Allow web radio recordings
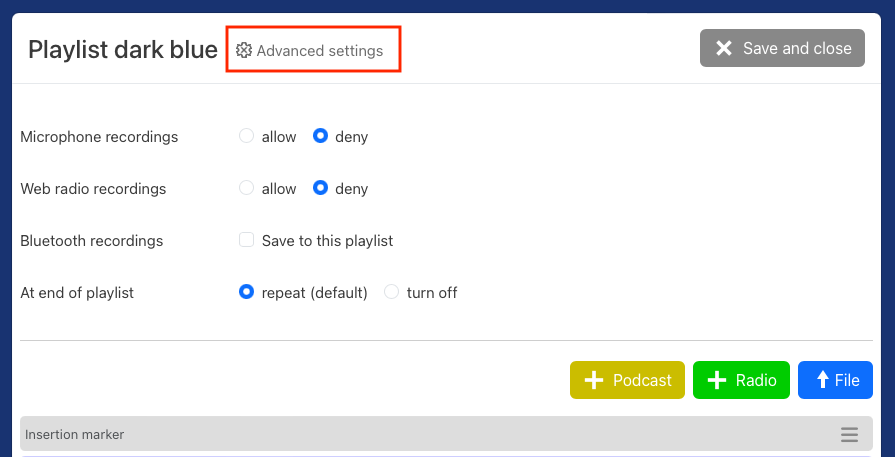 (x=247, y=189)
